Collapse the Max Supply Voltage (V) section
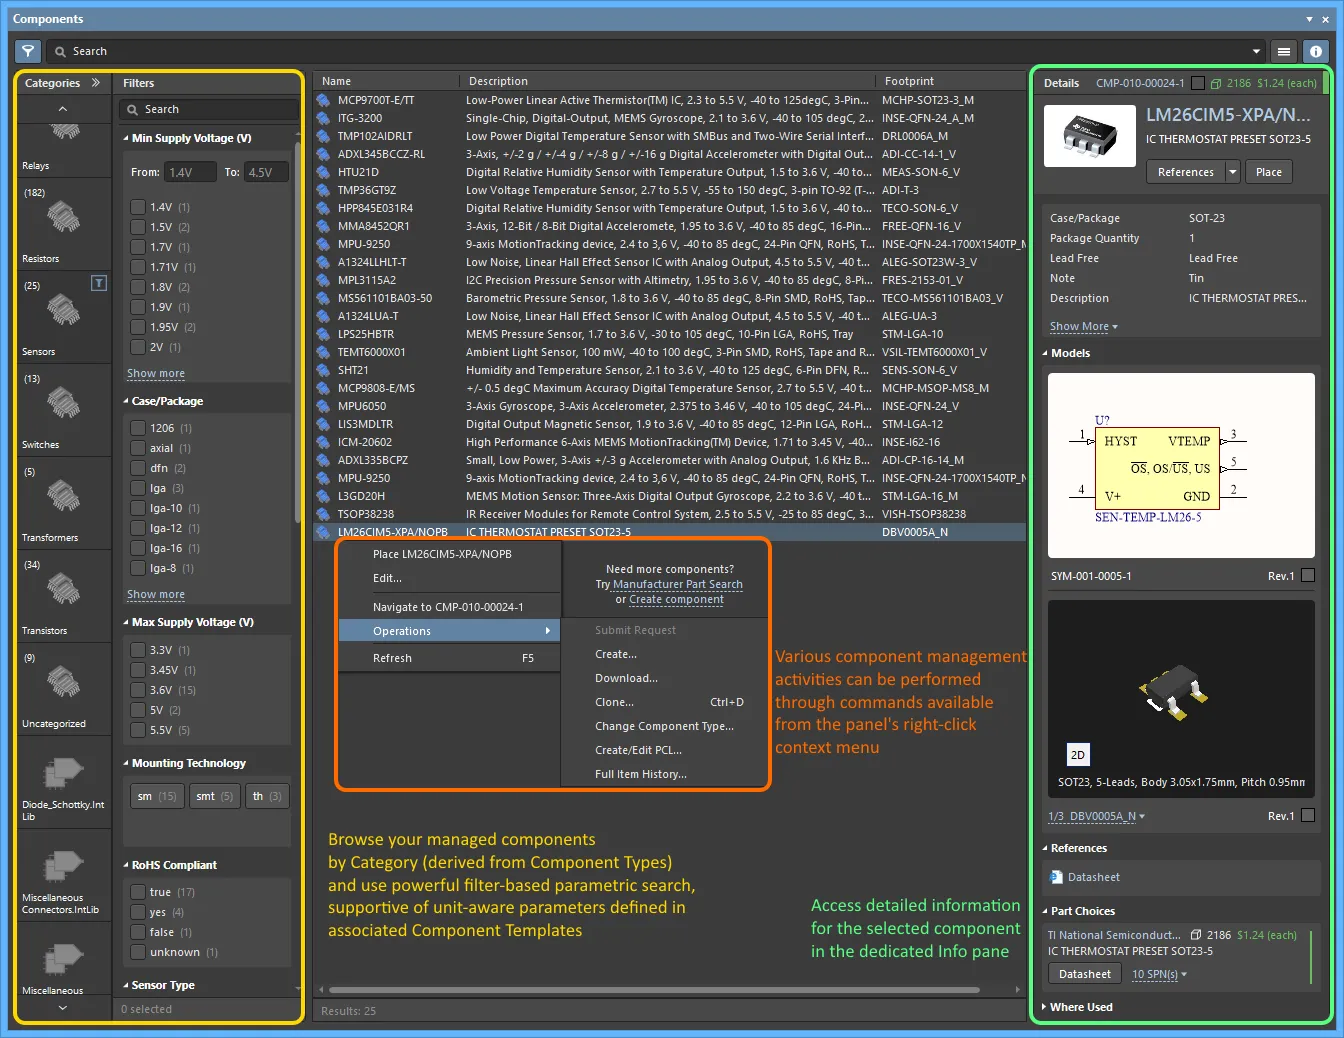 126,622
